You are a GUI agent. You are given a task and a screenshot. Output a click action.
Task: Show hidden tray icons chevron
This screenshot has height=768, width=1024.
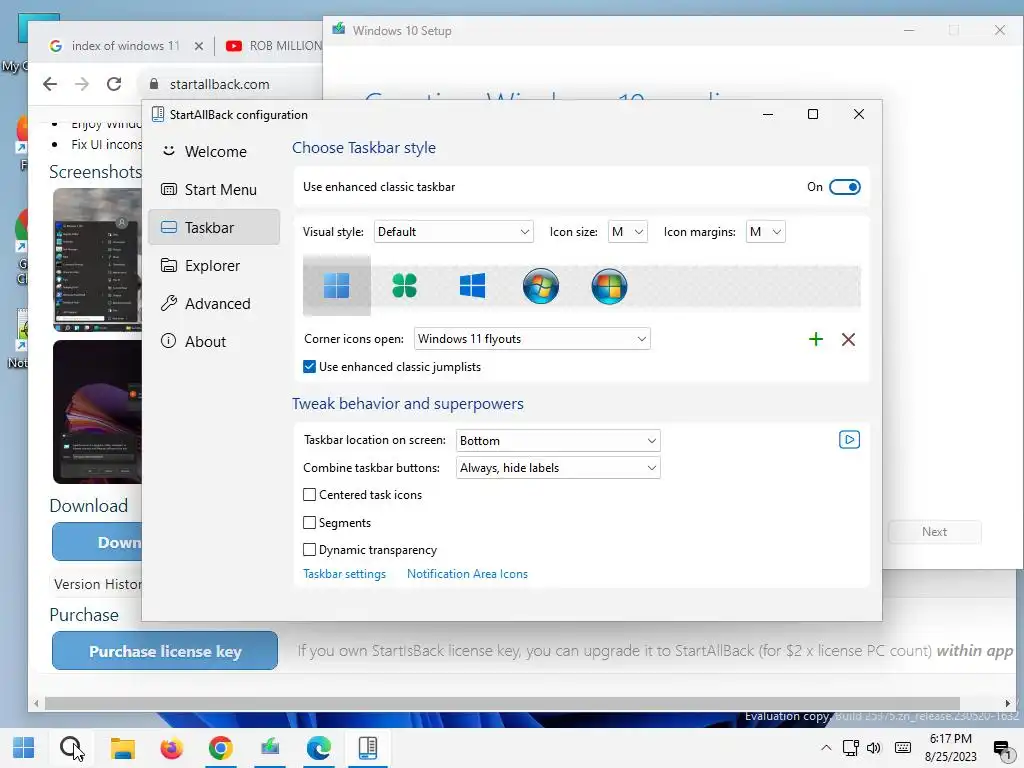826,748
